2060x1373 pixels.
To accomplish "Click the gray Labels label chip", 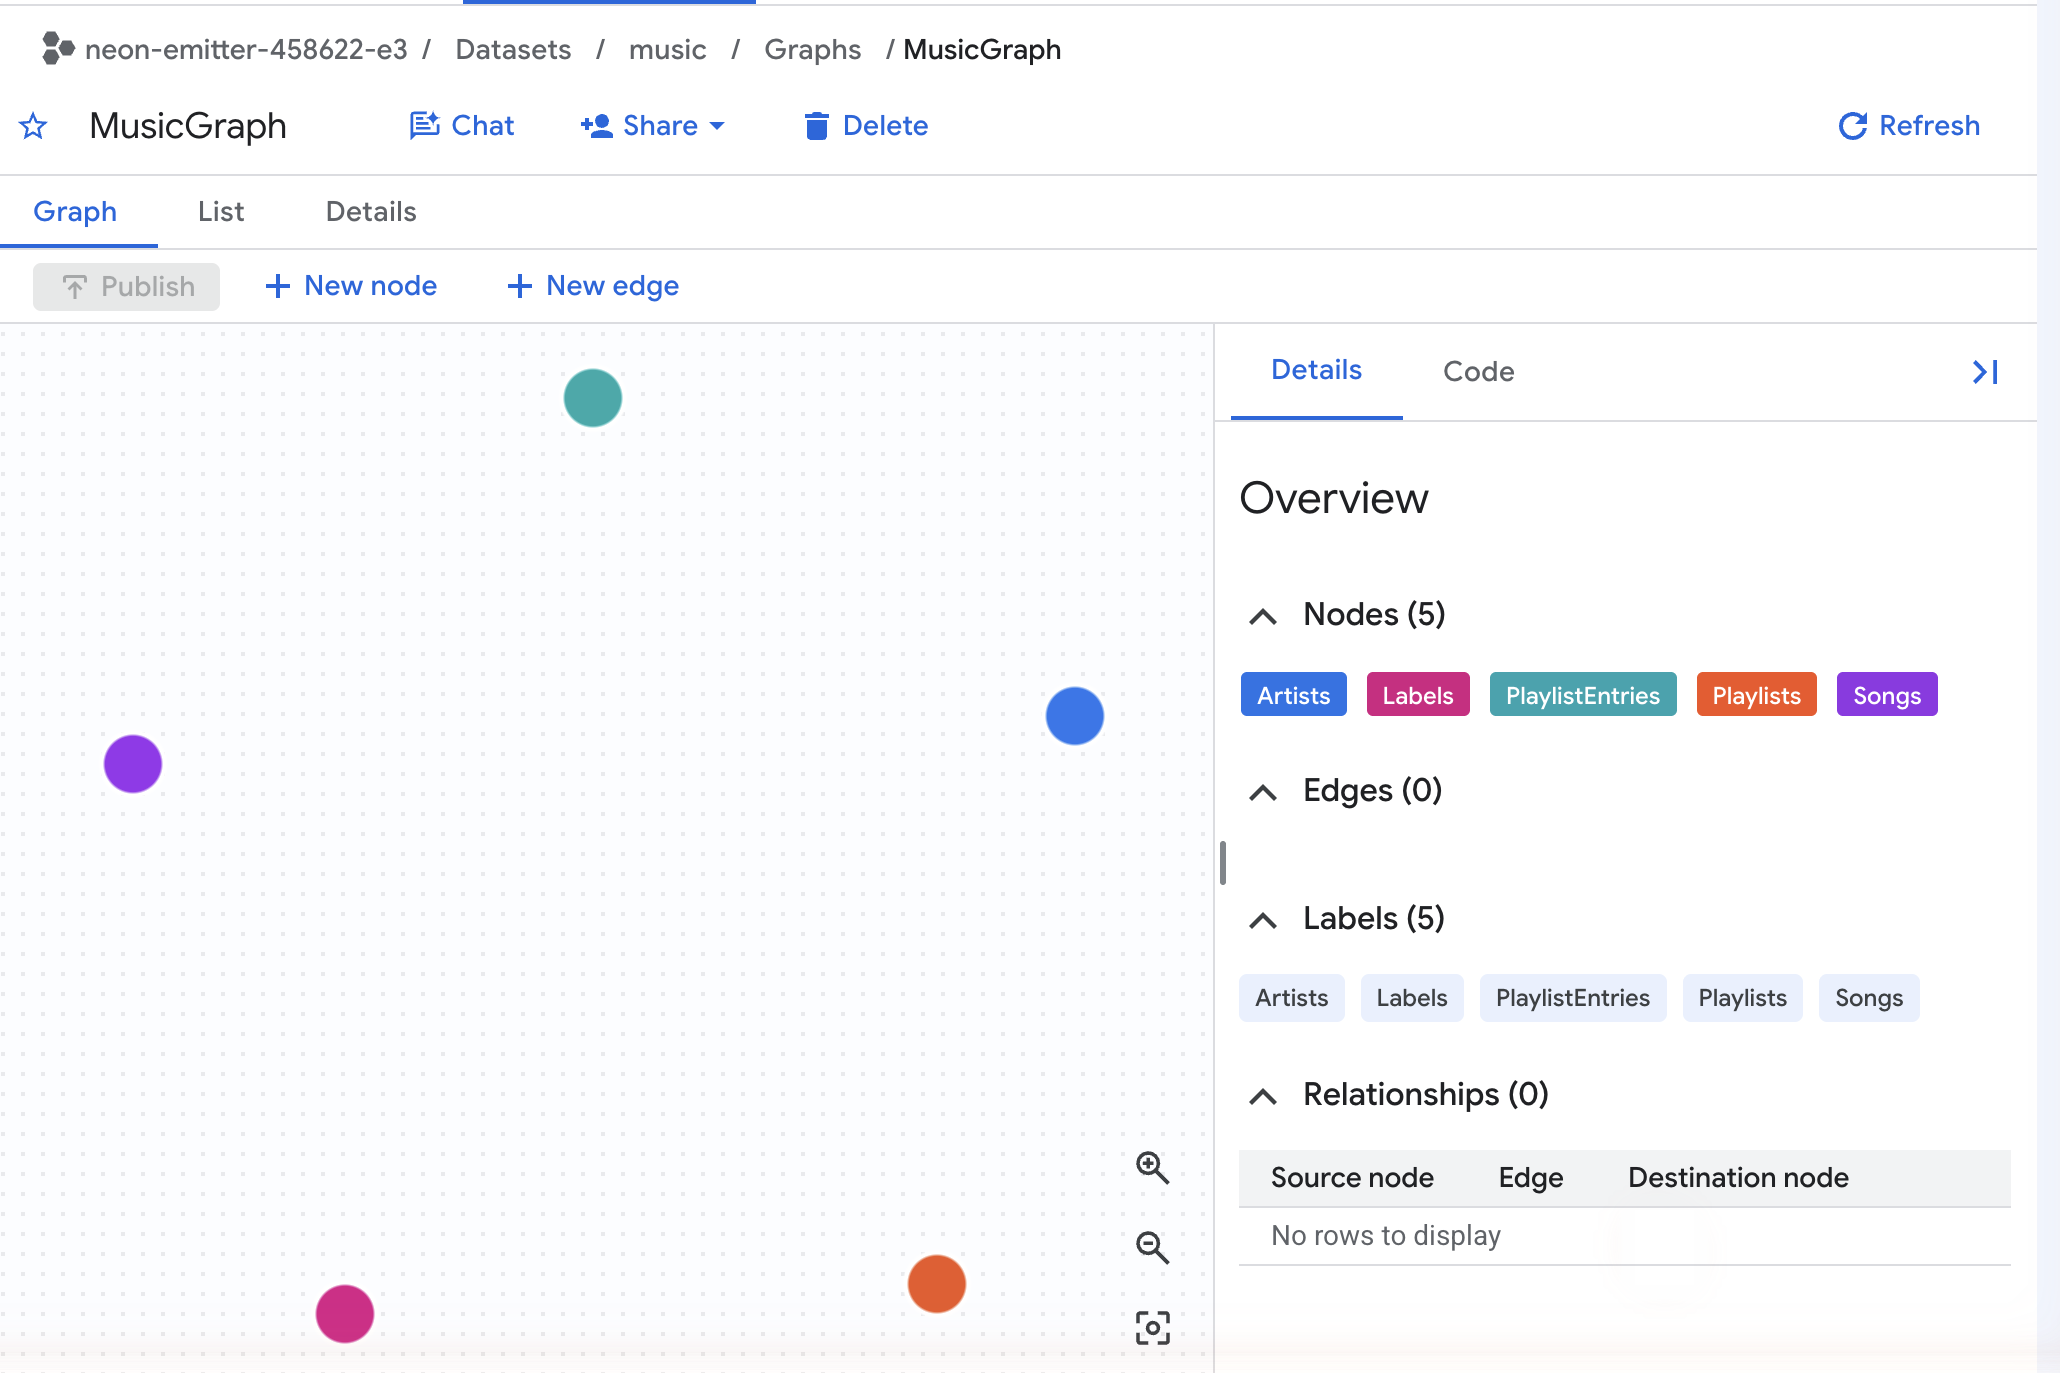I will (1412, 998).
